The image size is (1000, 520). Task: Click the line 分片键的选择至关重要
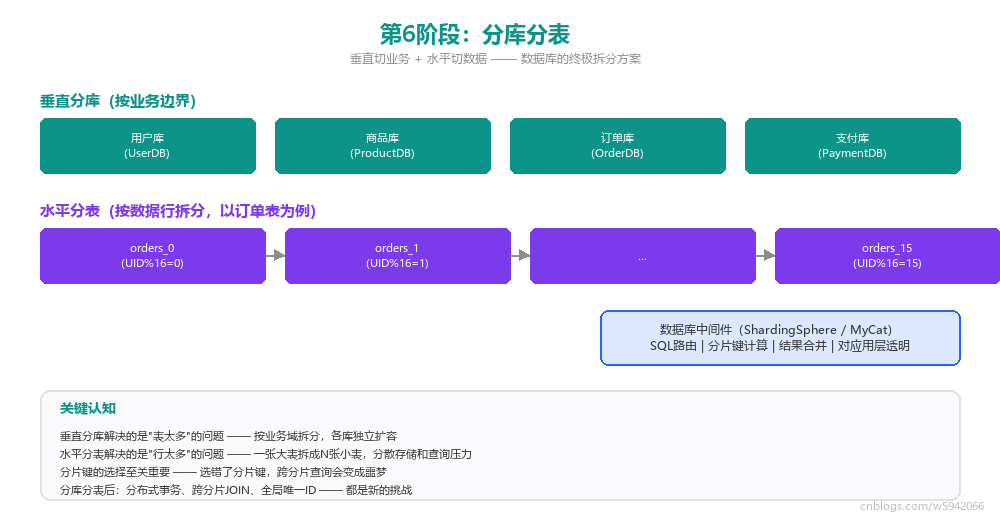click(223, 472)
